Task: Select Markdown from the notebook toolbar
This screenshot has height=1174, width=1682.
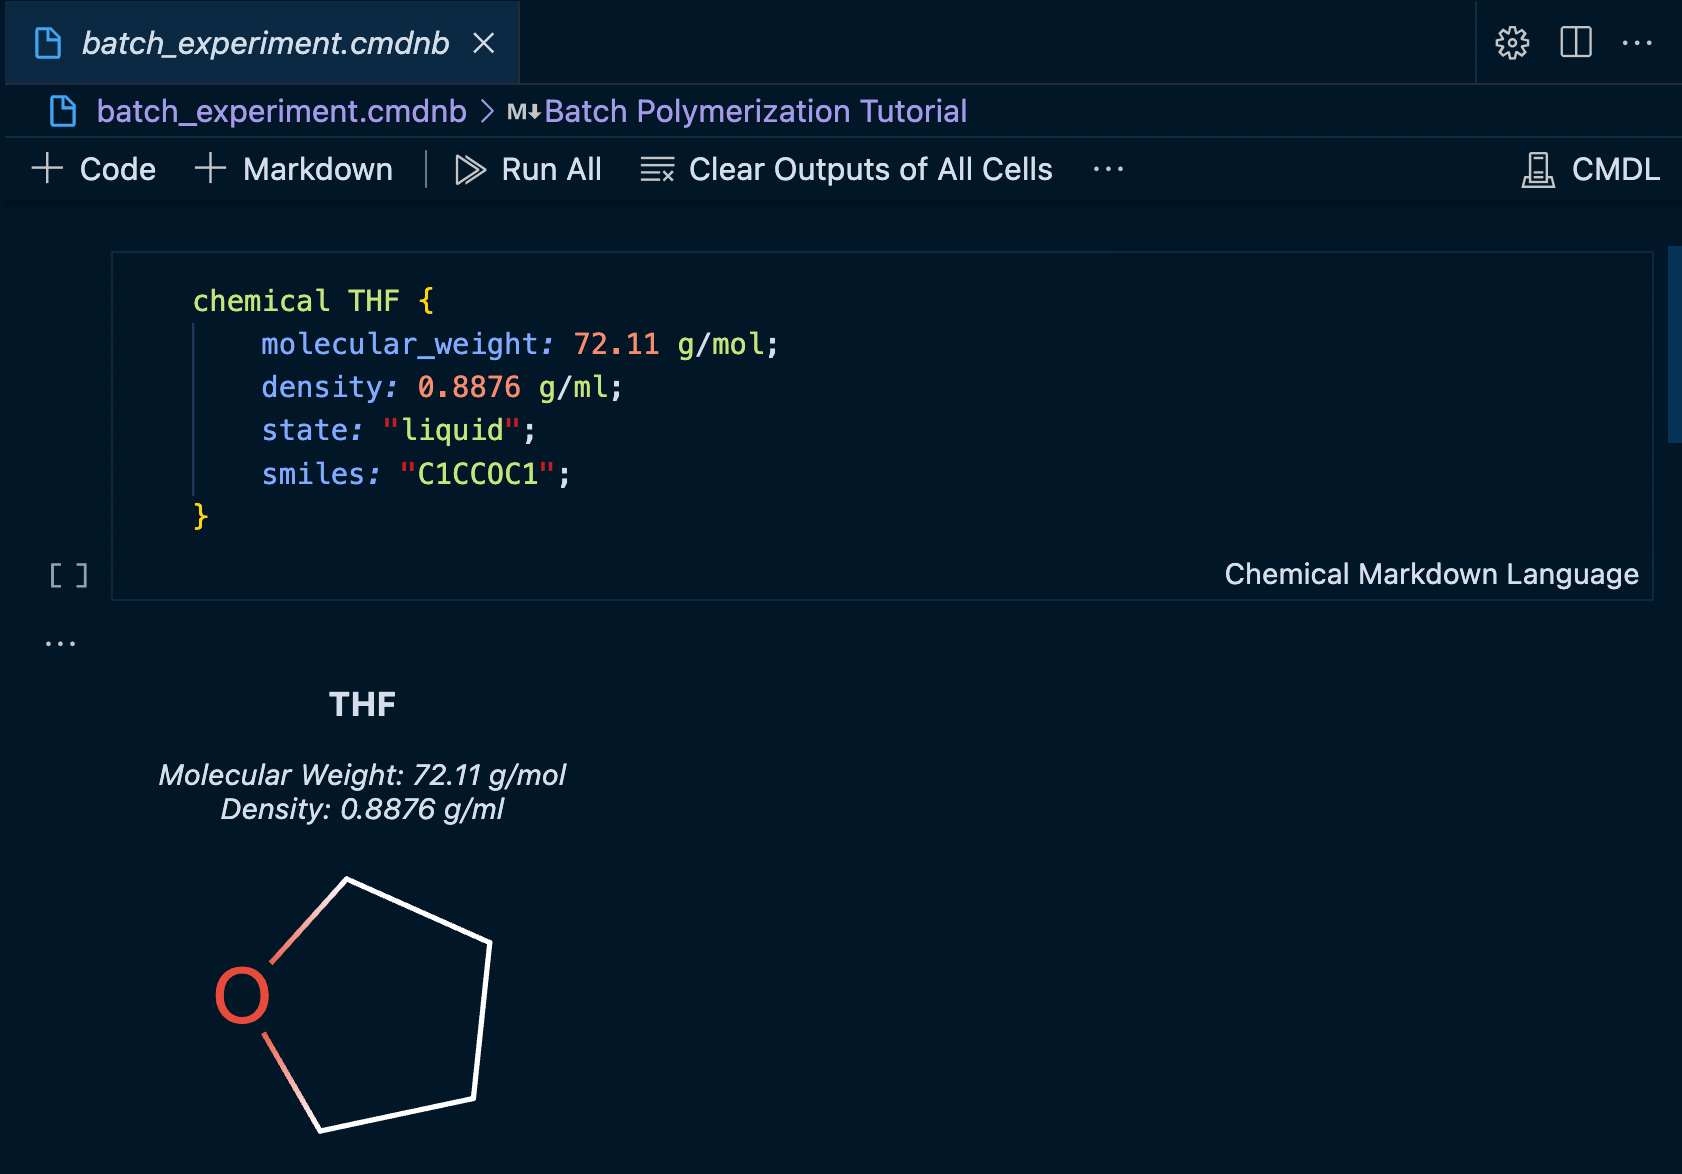Action: 294,169
